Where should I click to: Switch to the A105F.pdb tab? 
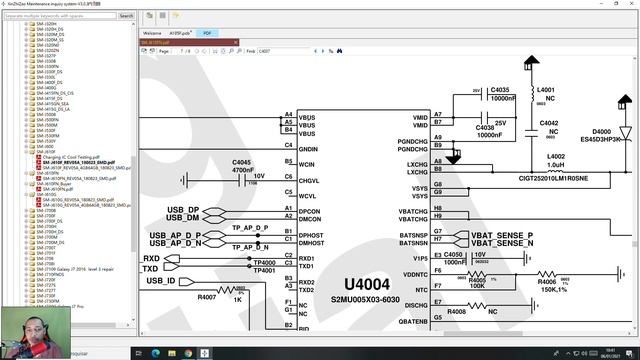coord(180,33)
